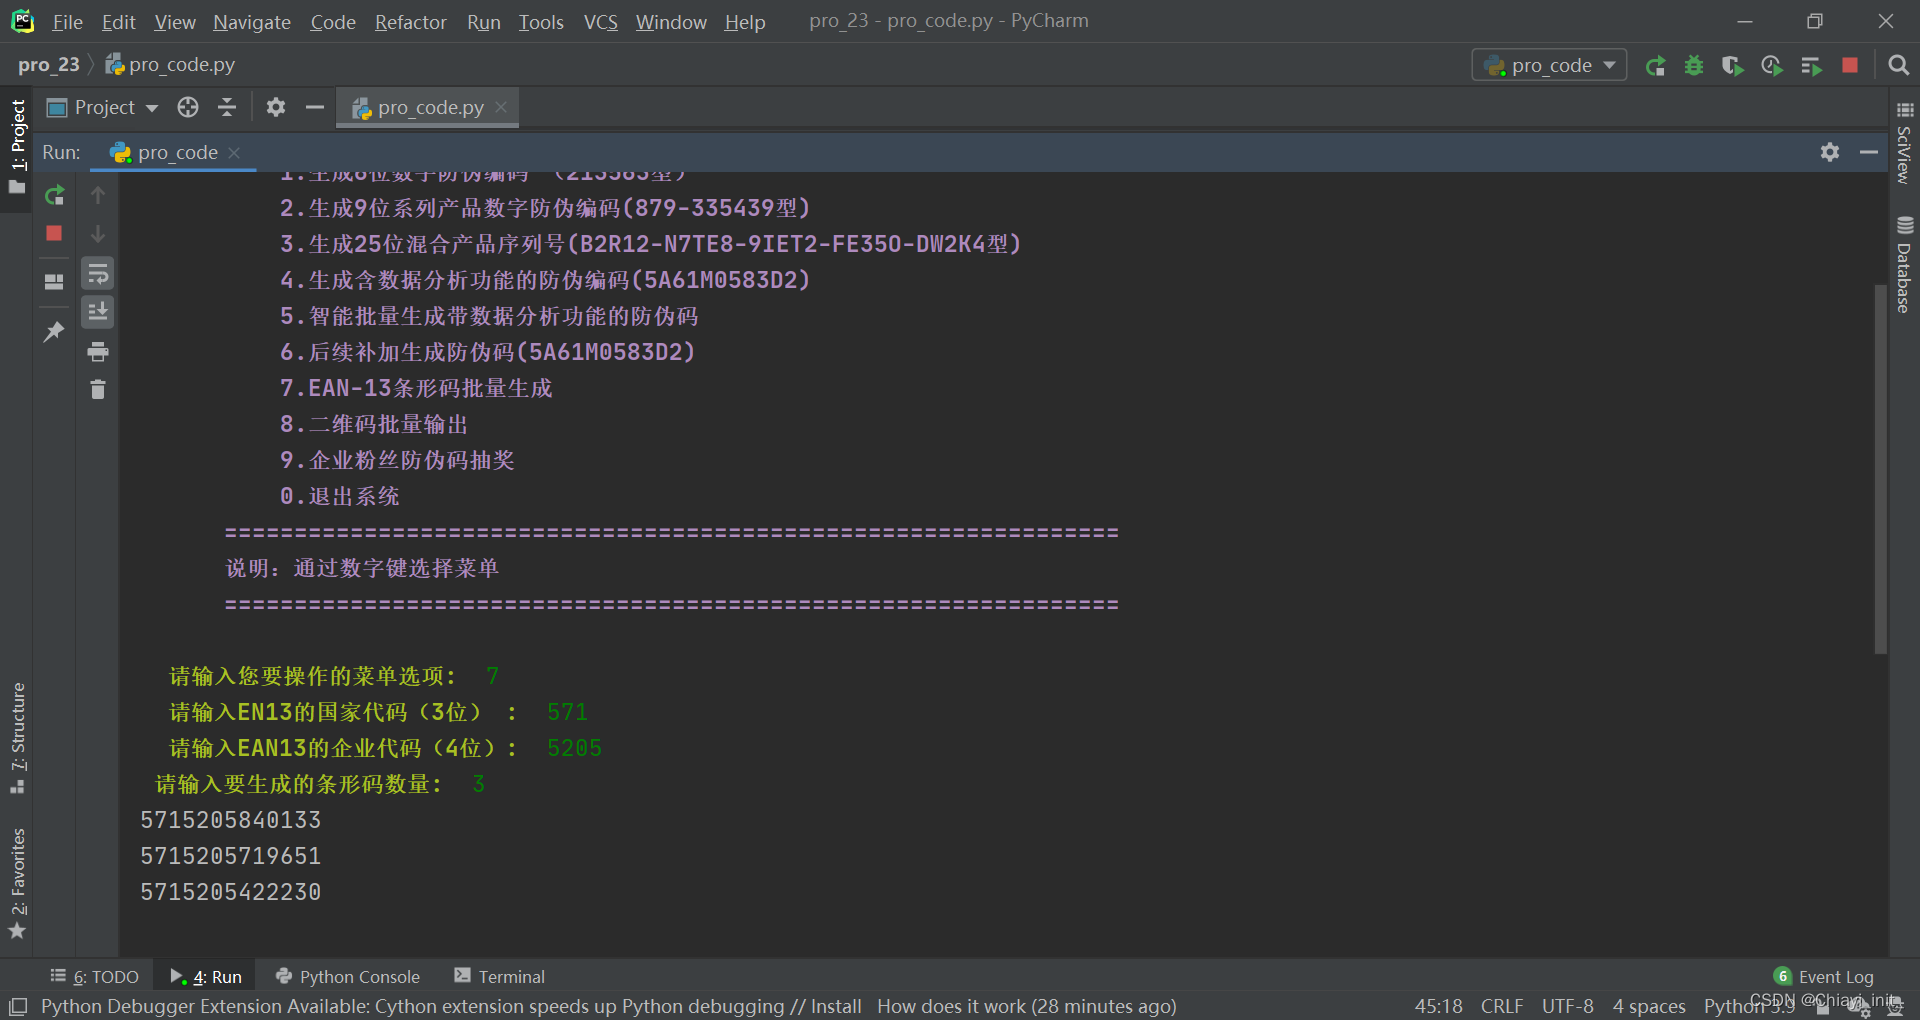Run pro_code with toolbar rerun button
1920x1020 pixels.
[x=1656, y=66]
